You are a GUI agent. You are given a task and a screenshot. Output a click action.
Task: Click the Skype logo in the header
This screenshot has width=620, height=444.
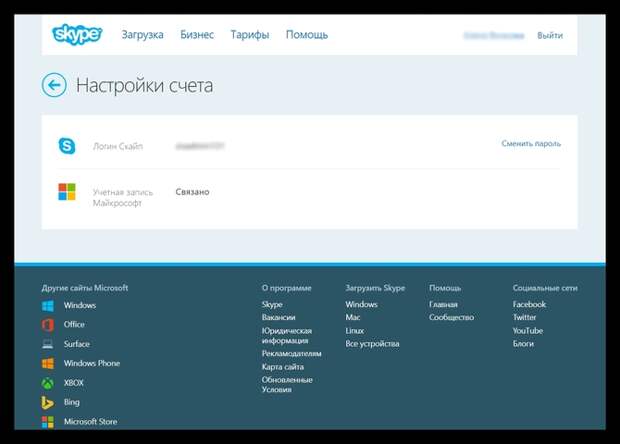pyautogui.click(x=77, y=34)
